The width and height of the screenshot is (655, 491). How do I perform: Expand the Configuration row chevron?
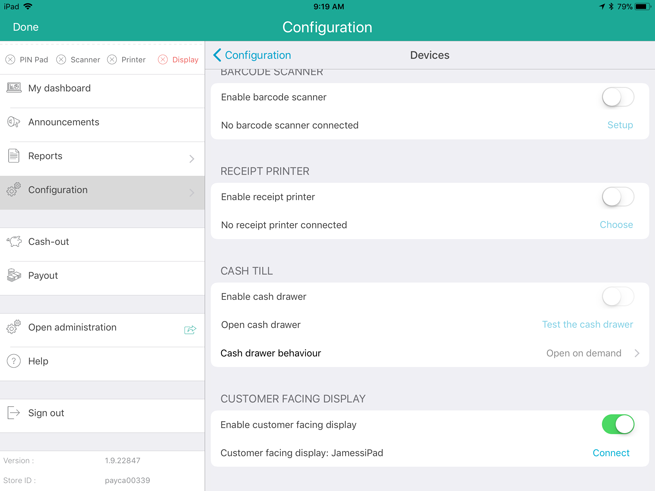[x=191, y=191]
